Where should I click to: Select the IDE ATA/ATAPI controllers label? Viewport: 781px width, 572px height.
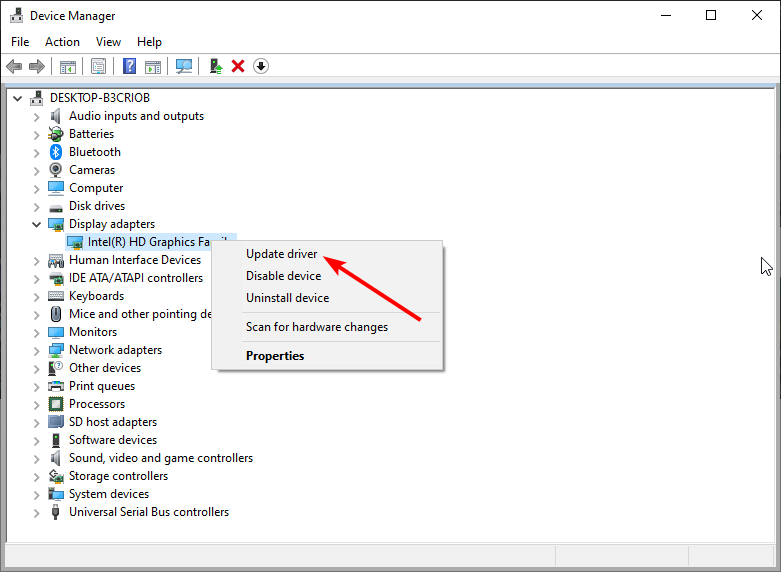tap(136, 278)
